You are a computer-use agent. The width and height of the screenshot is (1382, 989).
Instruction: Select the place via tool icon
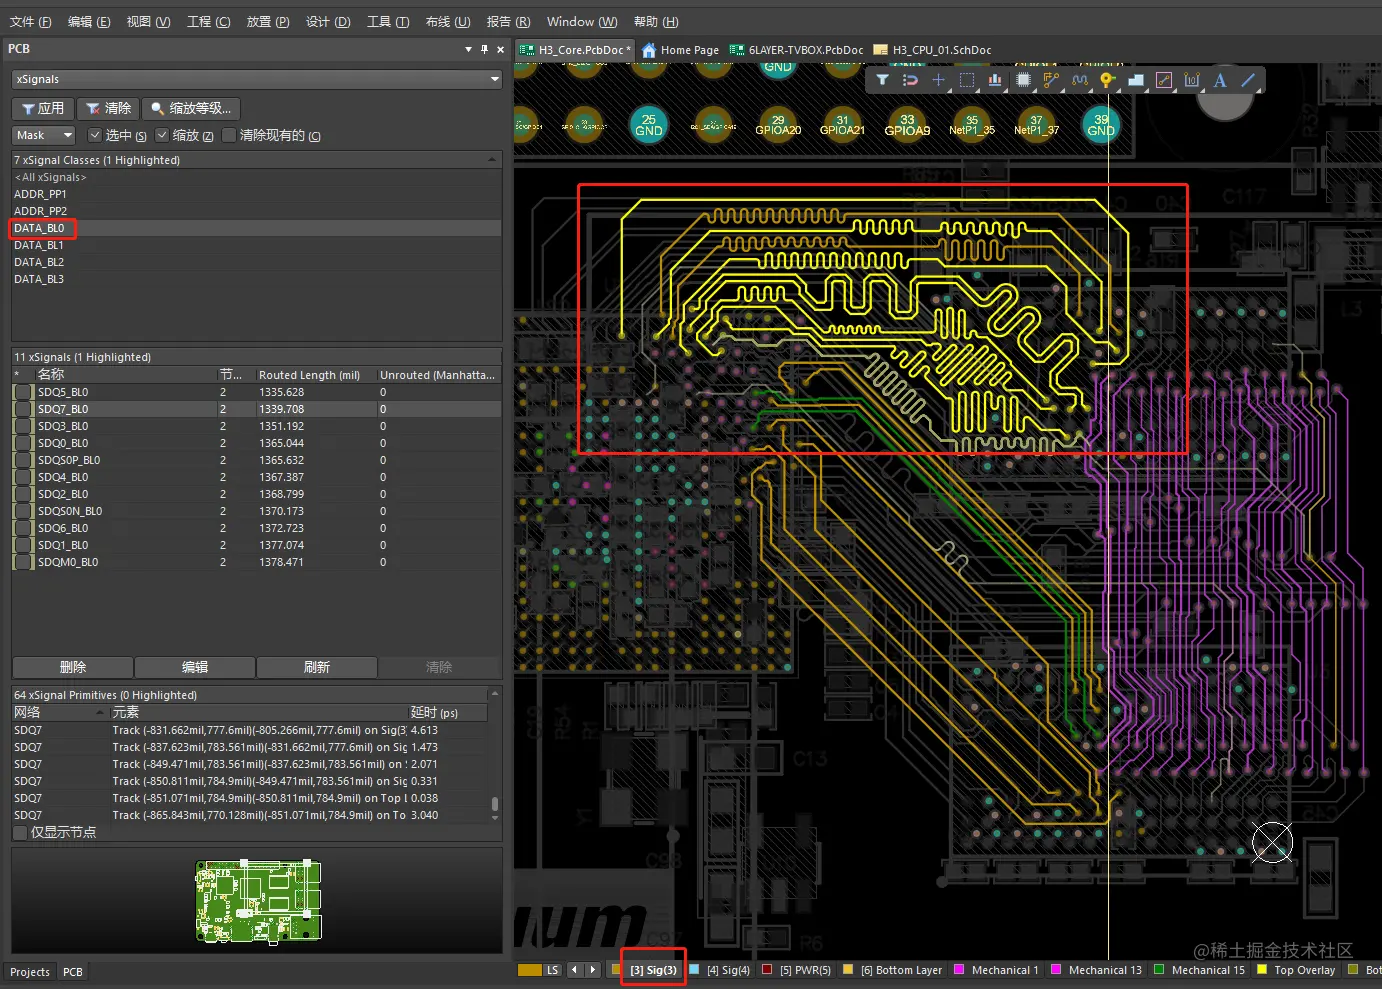tap(1107, 80)
